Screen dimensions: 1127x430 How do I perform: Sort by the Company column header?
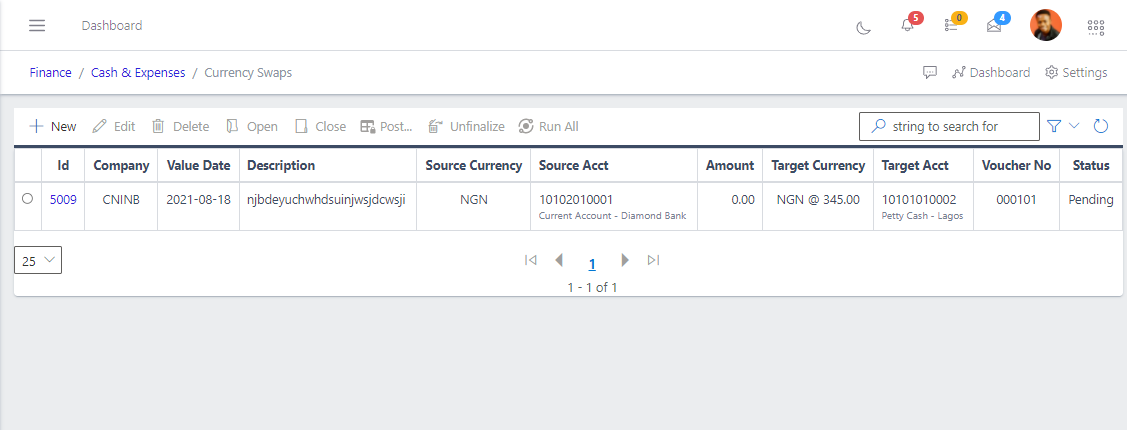click(x=121, y=165)
